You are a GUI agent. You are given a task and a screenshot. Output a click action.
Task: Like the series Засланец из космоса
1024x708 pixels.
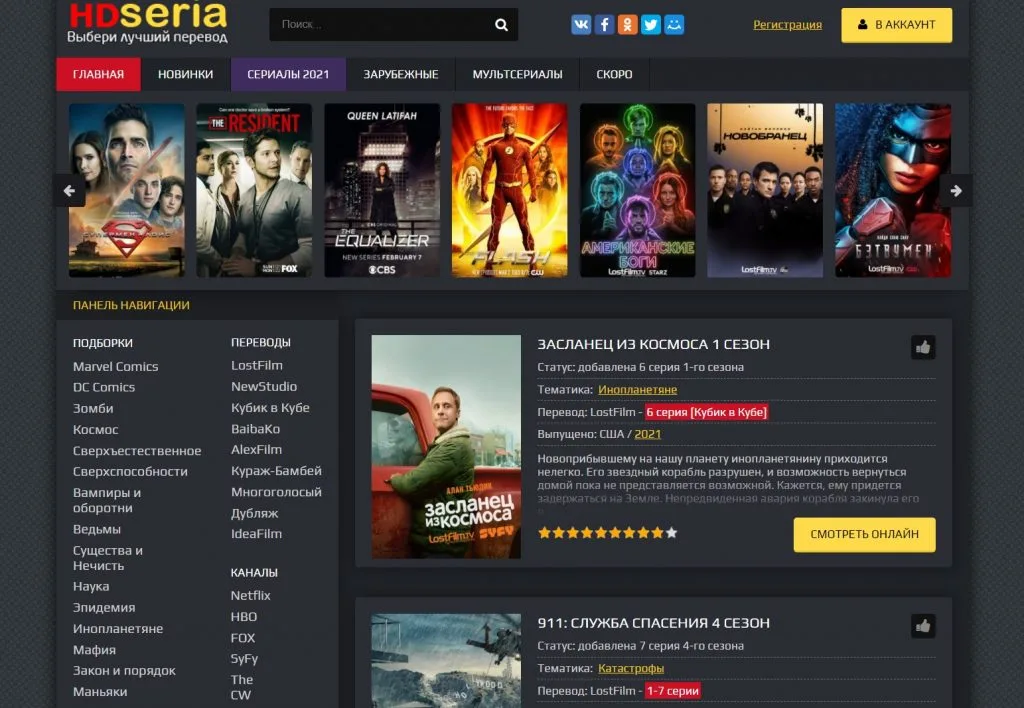tap(922, 347)
